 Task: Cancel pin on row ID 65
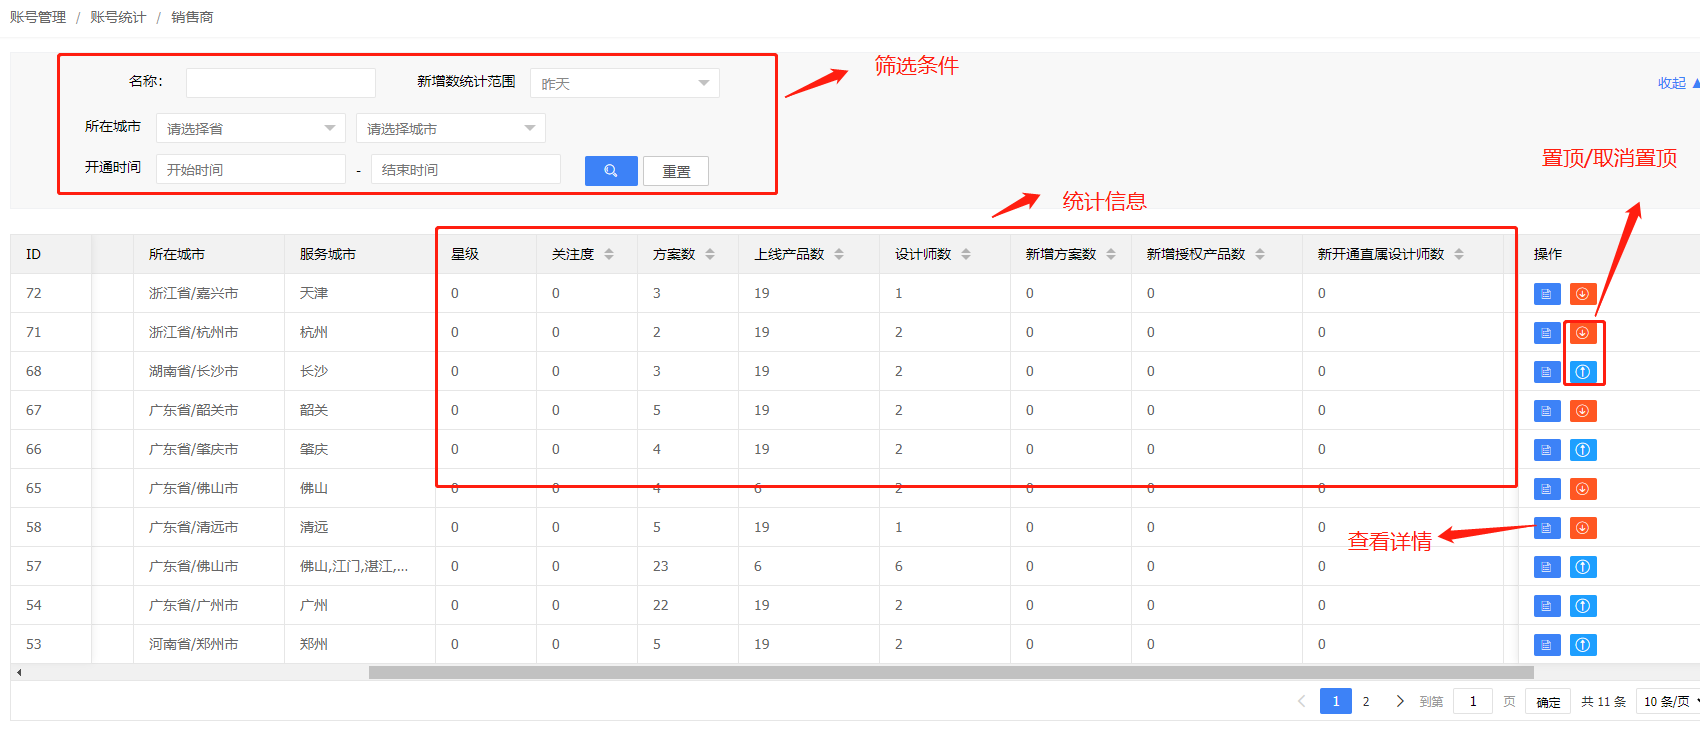point(1582,489)
